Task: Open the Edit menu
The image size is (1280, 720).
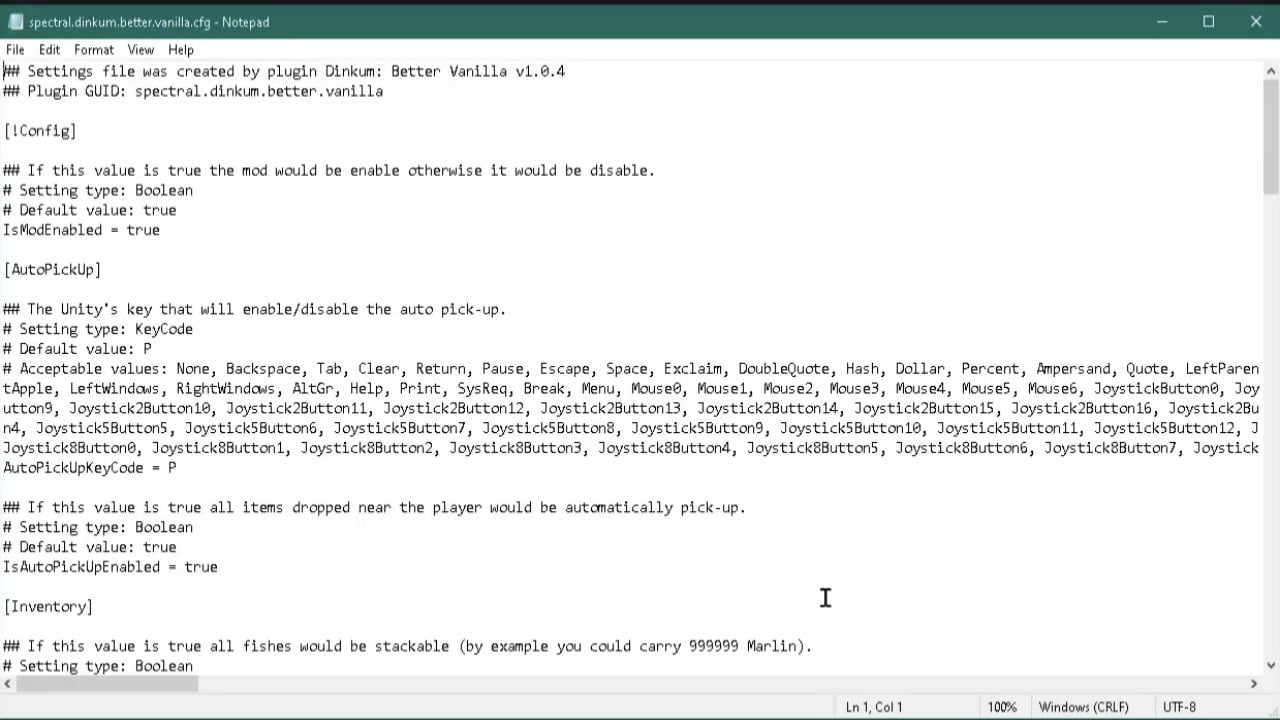Action: coord(50,49)
